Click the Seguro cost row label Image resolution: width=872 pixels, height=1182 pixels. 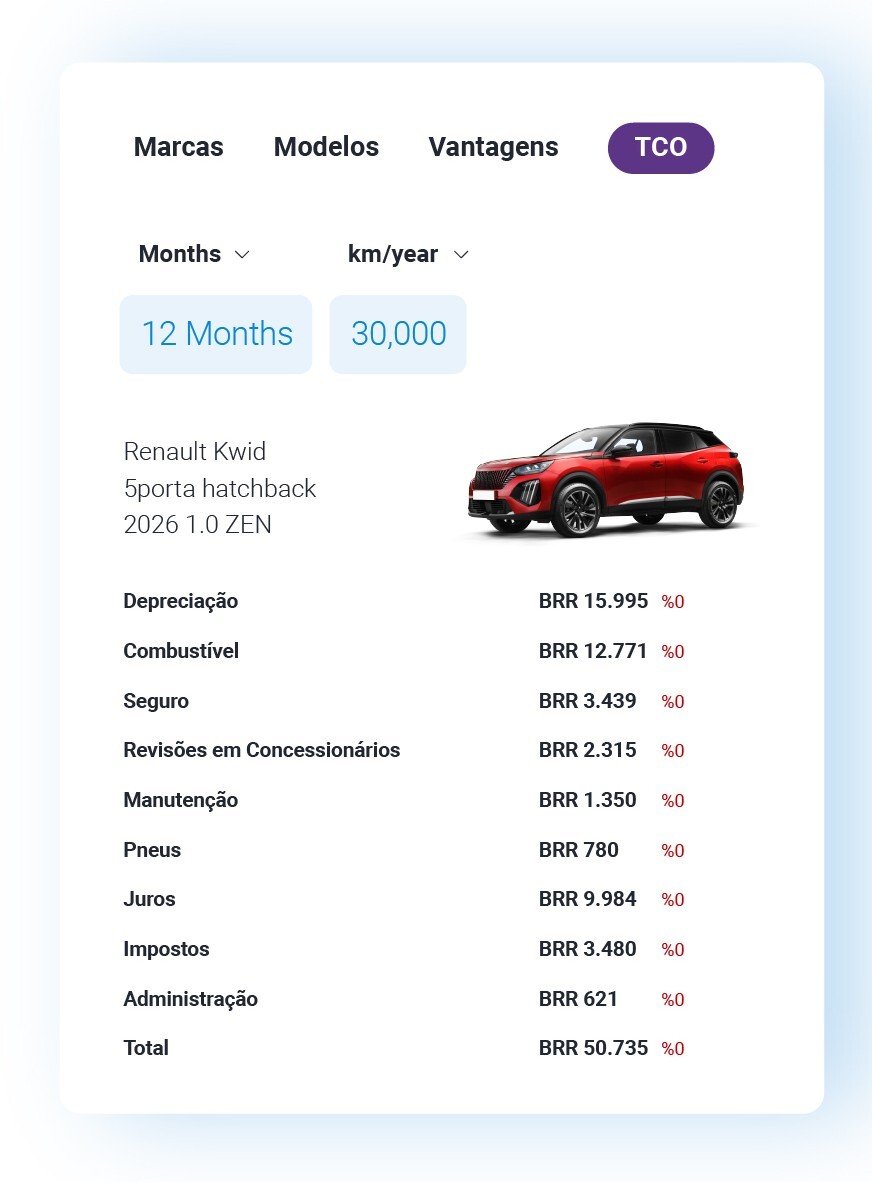(156, 701)
